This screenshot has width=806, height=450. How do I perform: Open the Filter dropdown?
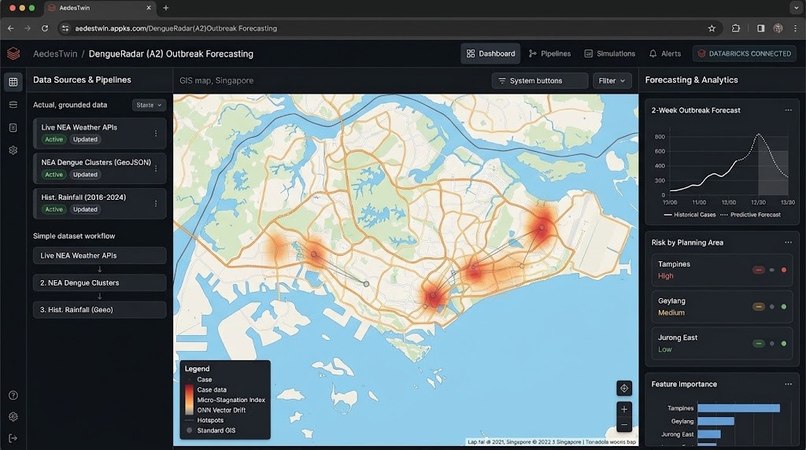click(612, 81)
